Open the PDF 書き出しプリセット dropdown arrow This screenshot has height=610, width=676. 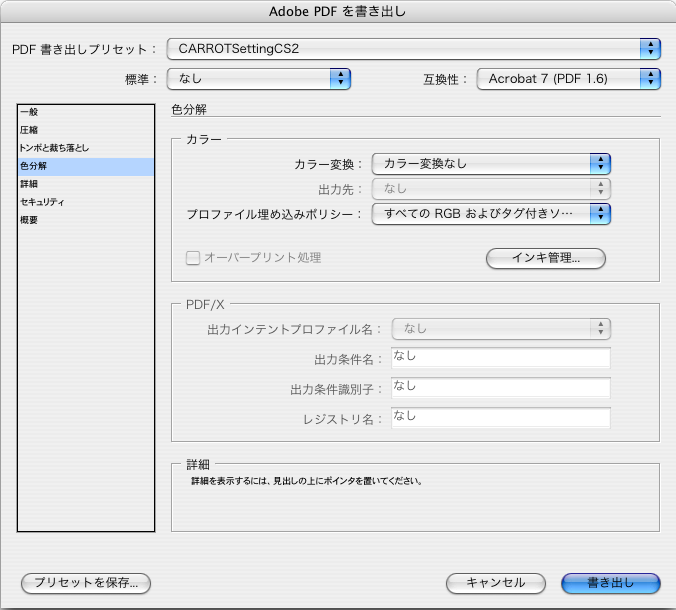pyautogui.click(x=650, y=49)
